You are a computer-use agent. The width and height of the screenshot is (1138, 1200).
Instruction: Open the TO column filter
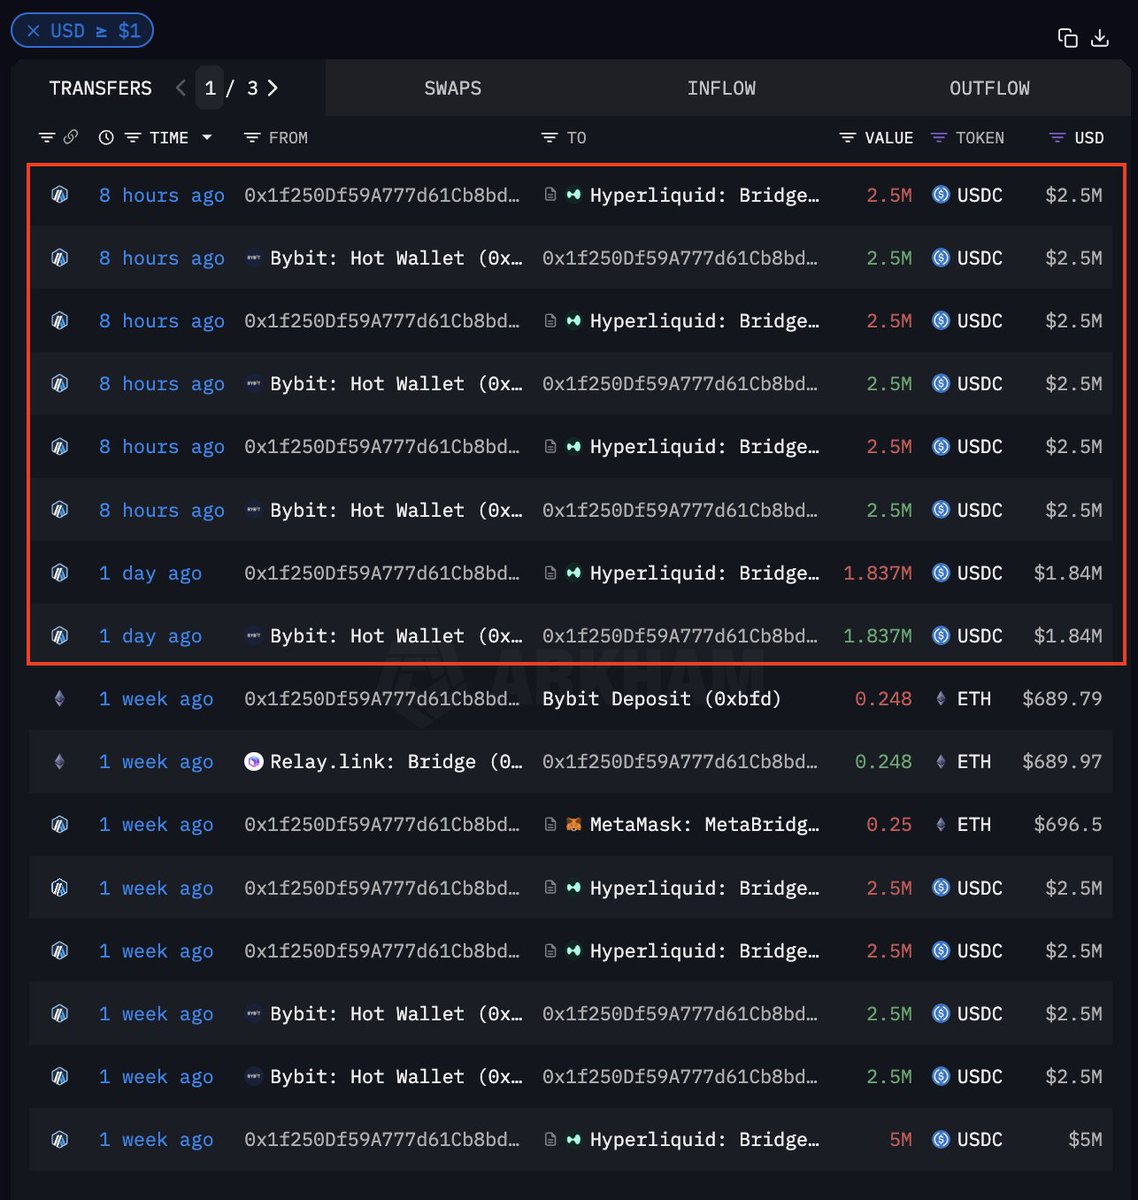549,137
